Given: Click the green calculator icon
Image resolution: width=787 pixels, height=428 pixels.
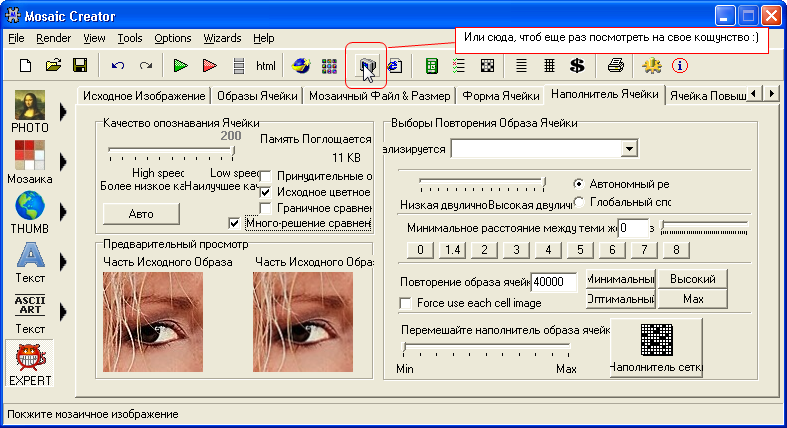Looking at the screenshot, I should click(x=431, y=66).
